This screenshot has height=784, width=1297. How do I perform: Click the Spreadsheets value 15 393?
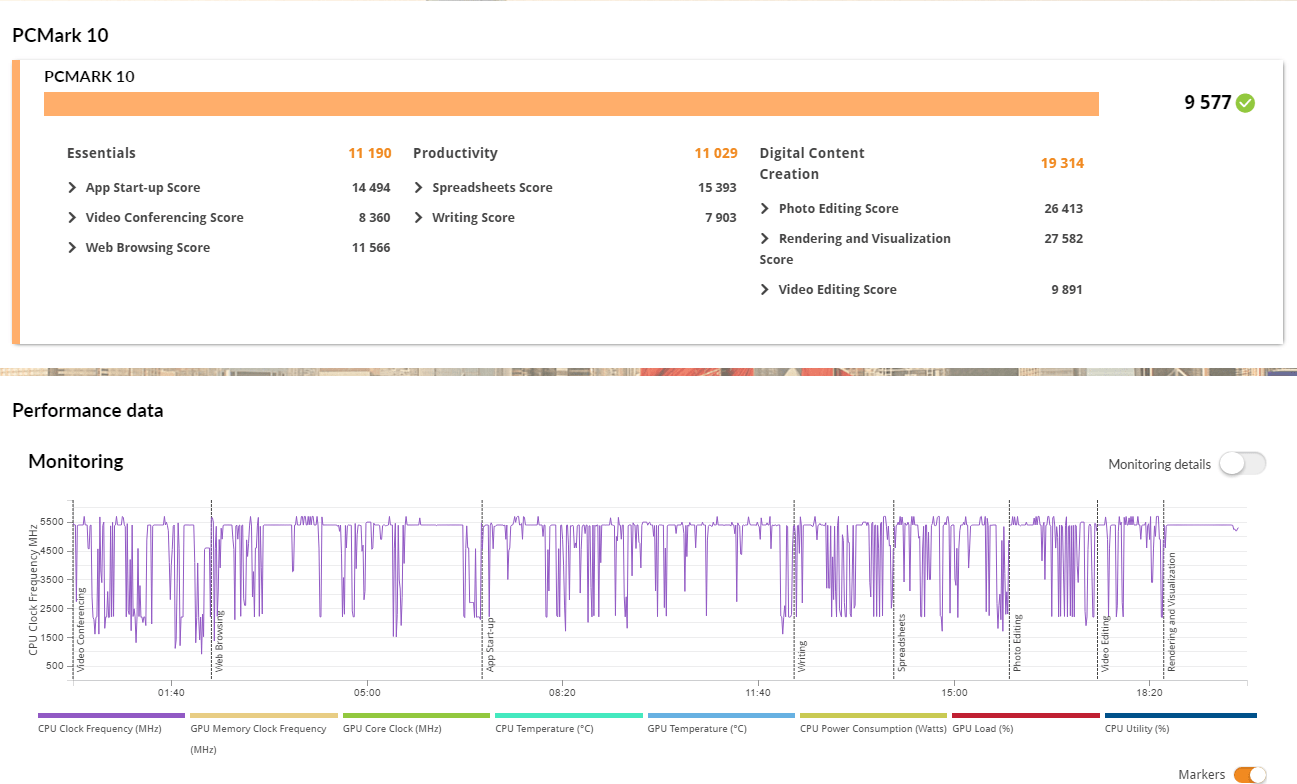(x=717, y=188)
